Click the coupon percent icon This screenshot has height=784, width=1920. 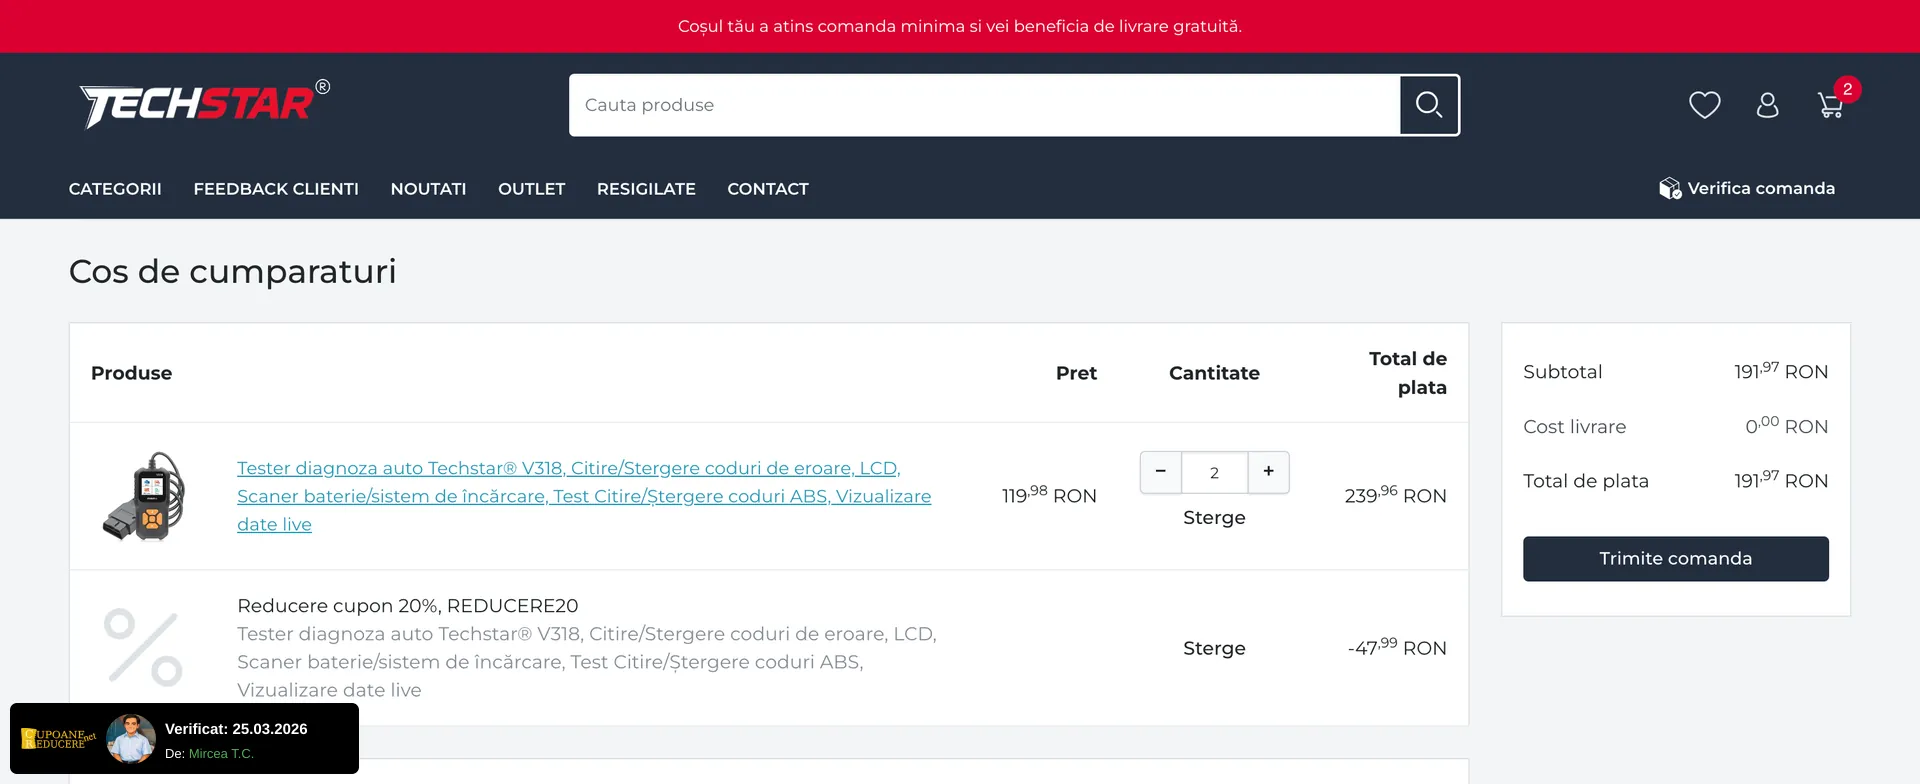coord(143,648)
